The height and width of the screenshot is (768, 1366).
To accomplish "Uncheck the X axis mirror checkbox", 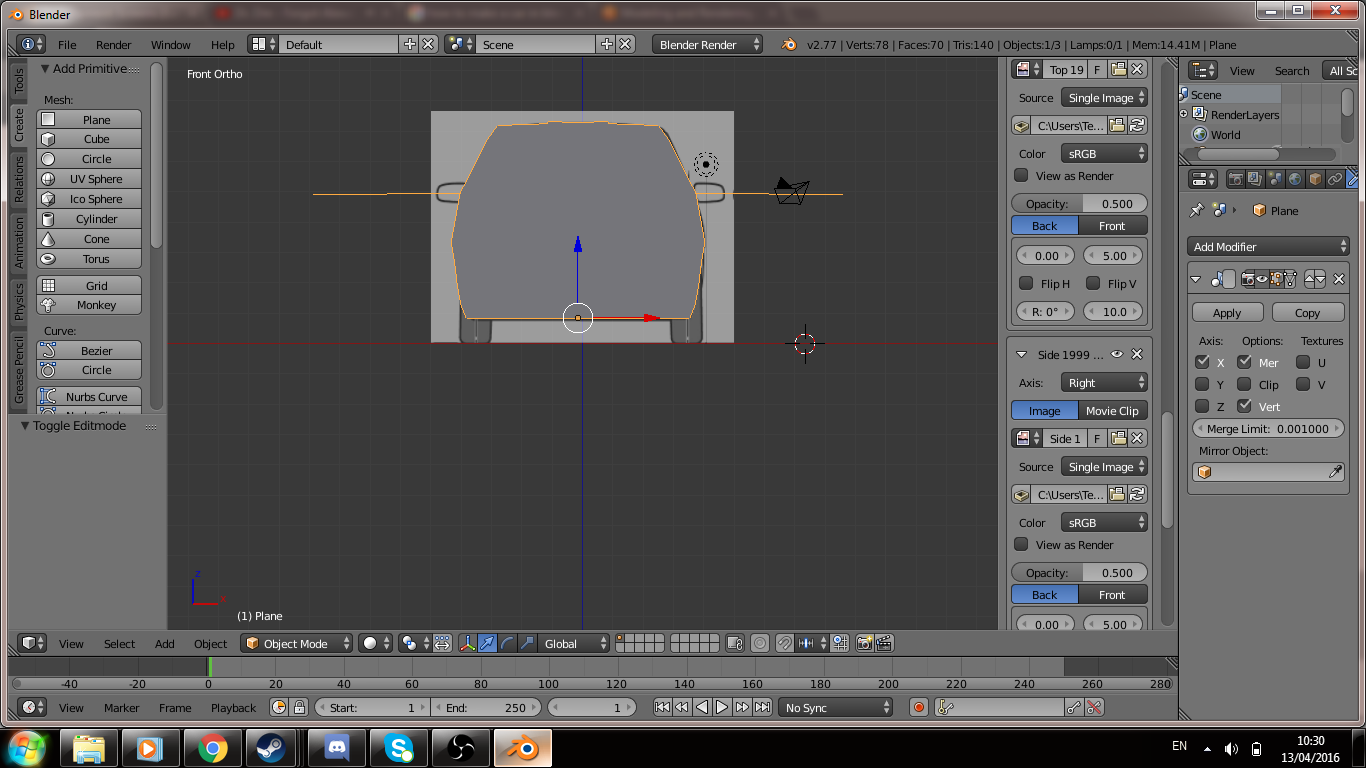I will 1203,363.
